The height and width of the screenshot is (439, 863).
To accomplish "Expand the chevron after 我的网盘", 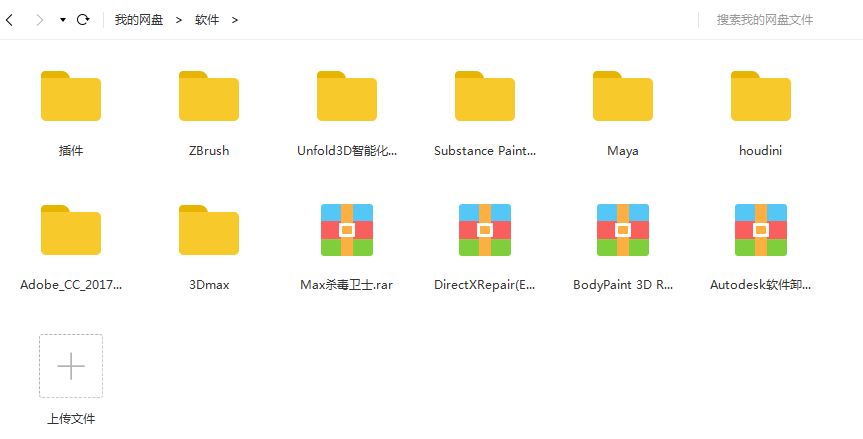I will click(x=179, y=20).
